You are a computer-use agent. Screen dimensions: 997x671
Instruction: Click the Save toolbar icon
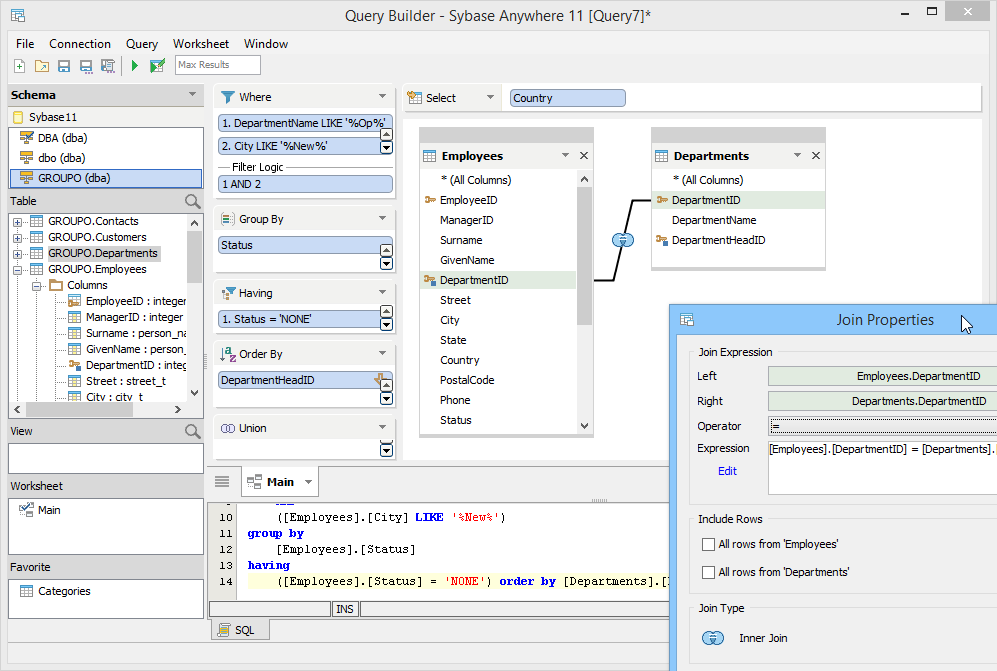coord(64,66)
